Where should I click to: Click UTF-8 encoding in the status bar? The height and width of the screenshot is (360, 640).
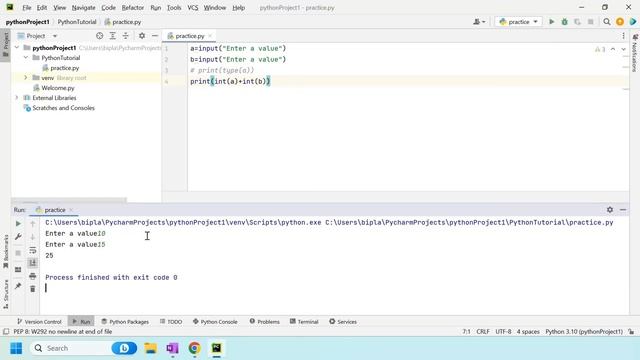(503, 331)
